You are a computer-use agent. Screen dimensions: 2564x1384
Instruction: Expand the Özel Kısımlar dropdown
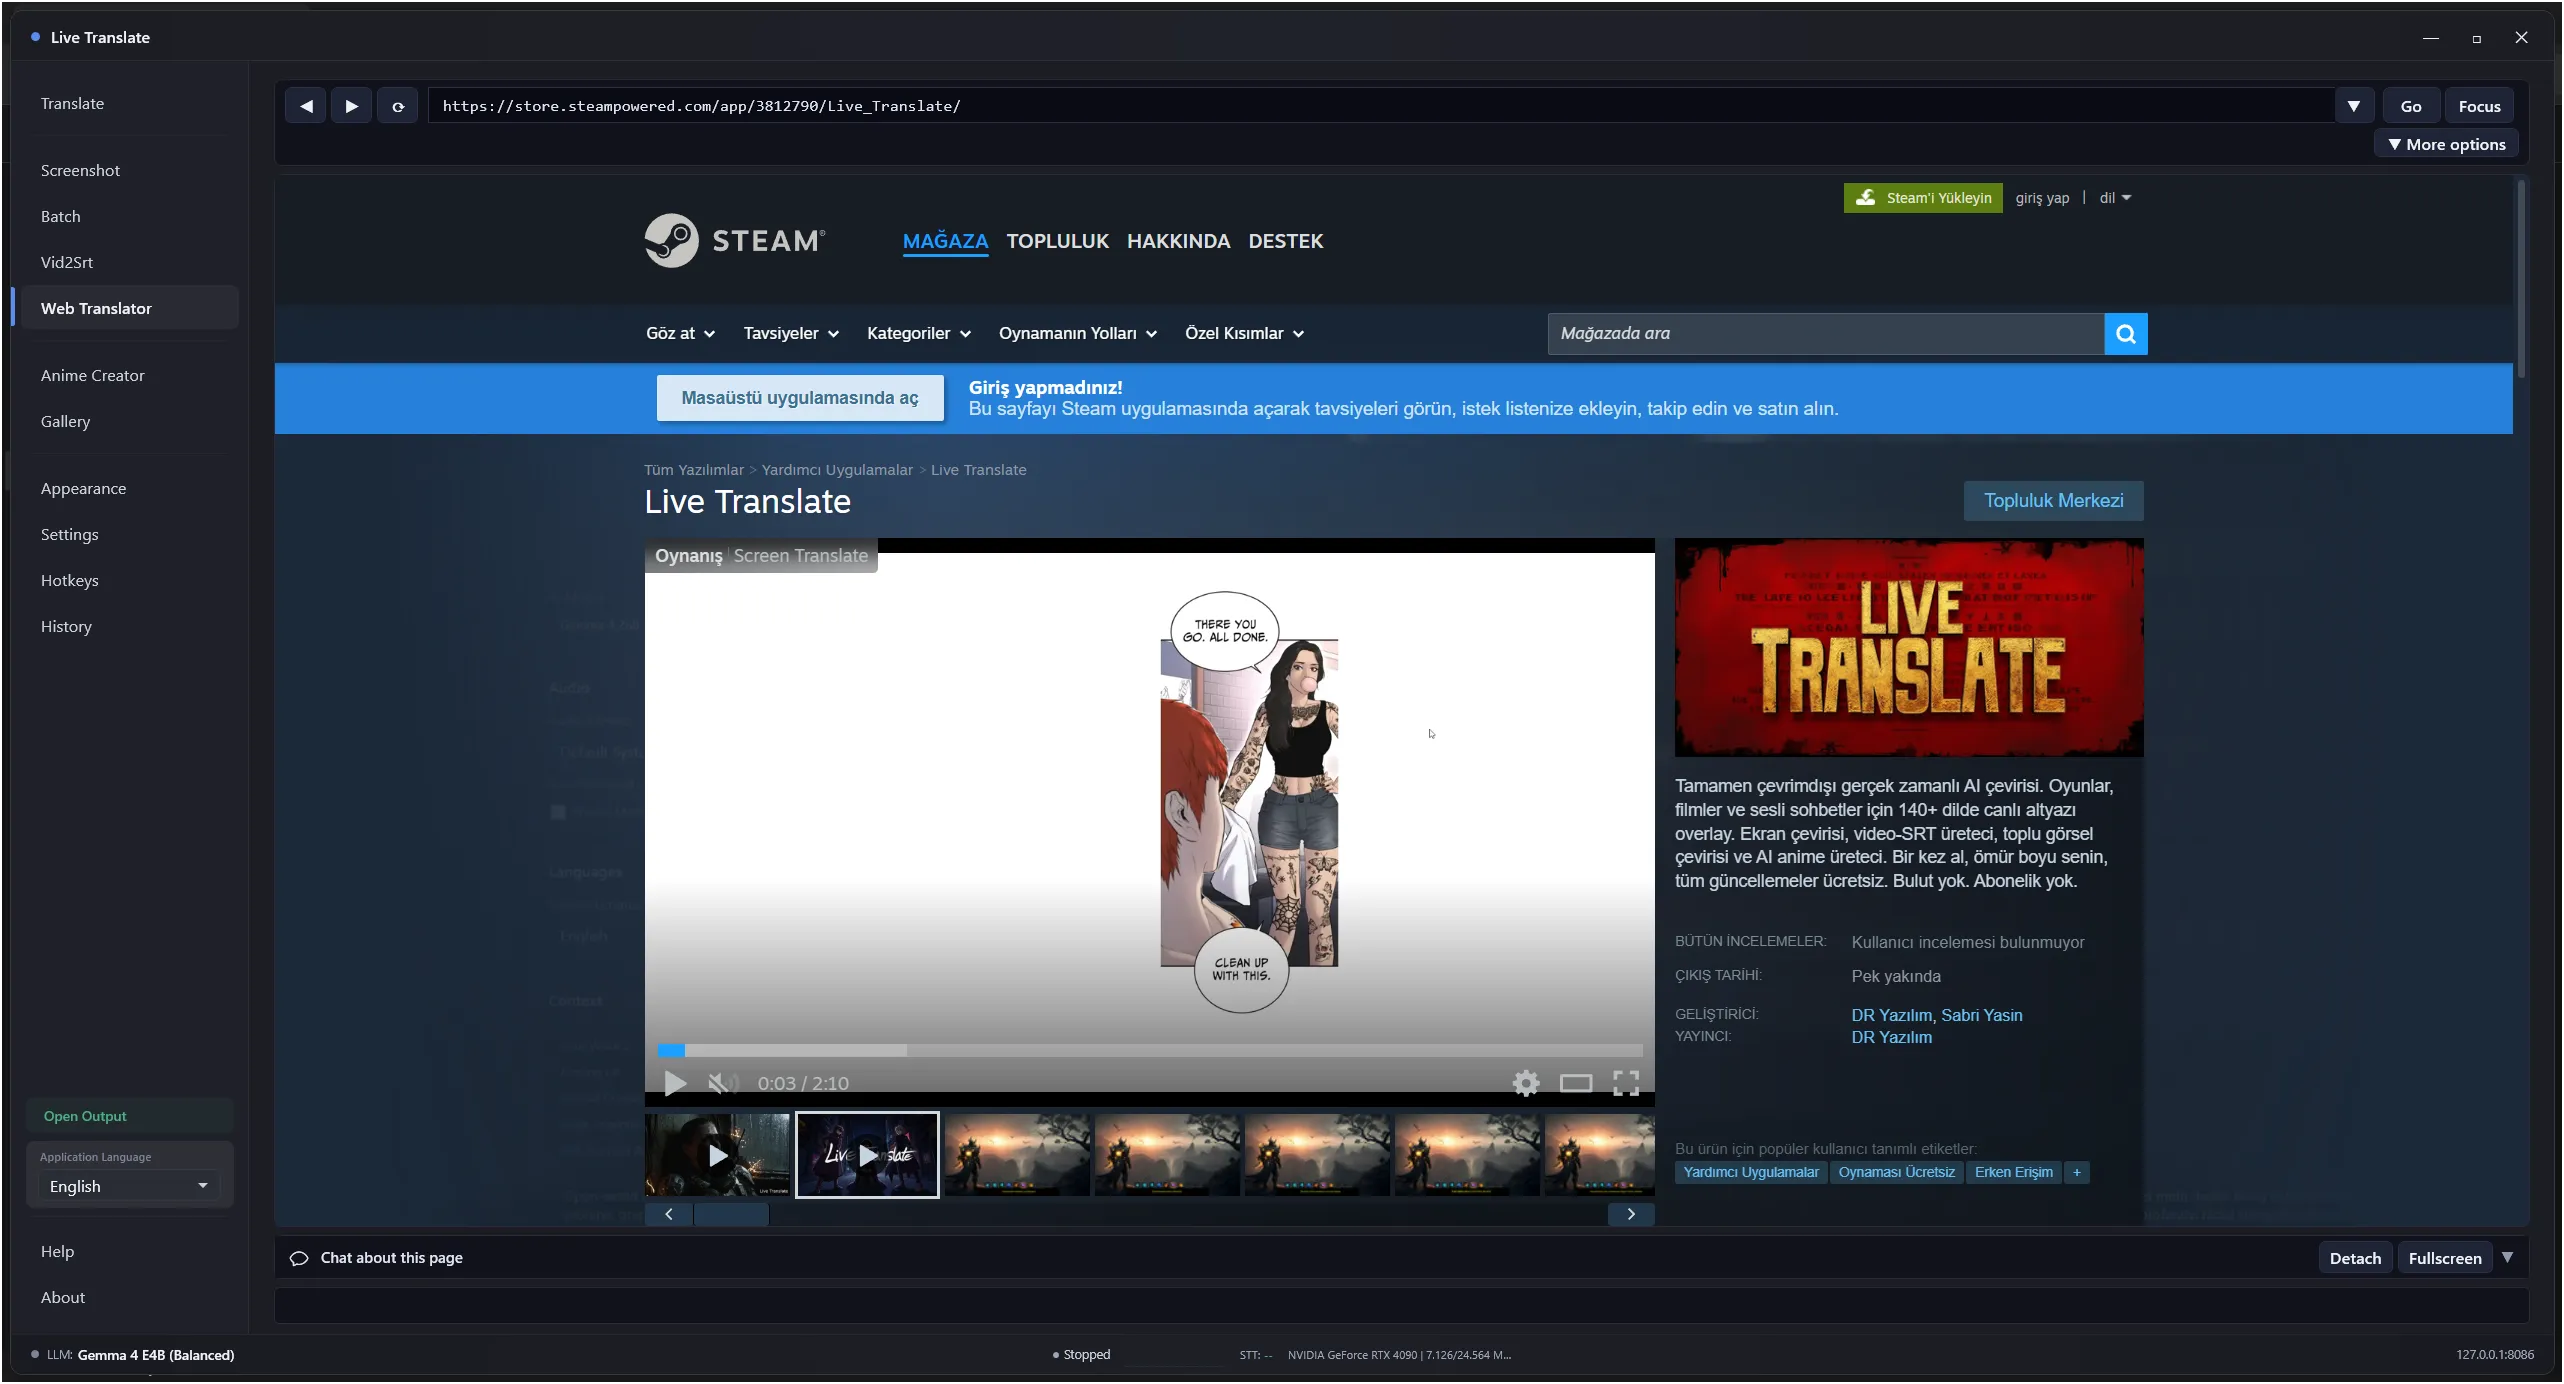point(1244,333)
